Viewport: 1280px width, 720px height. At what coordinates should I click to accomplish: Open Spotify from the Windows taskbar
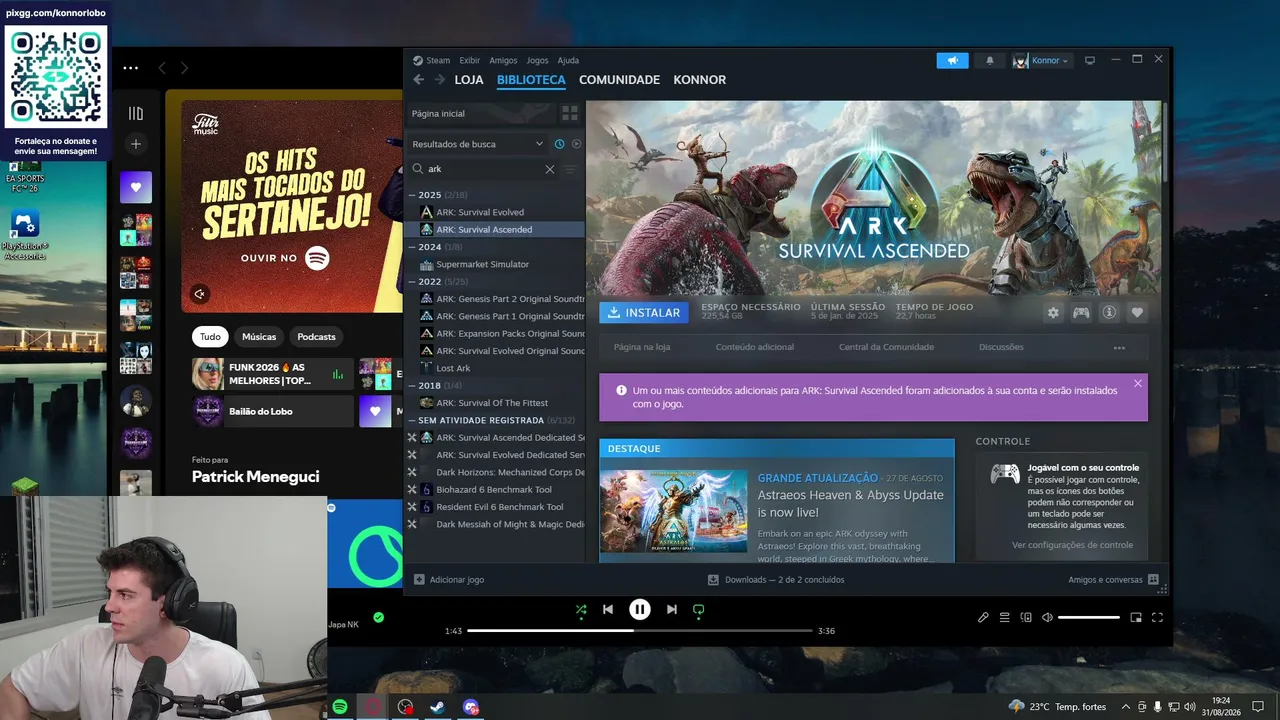click(x=340, y=707)
